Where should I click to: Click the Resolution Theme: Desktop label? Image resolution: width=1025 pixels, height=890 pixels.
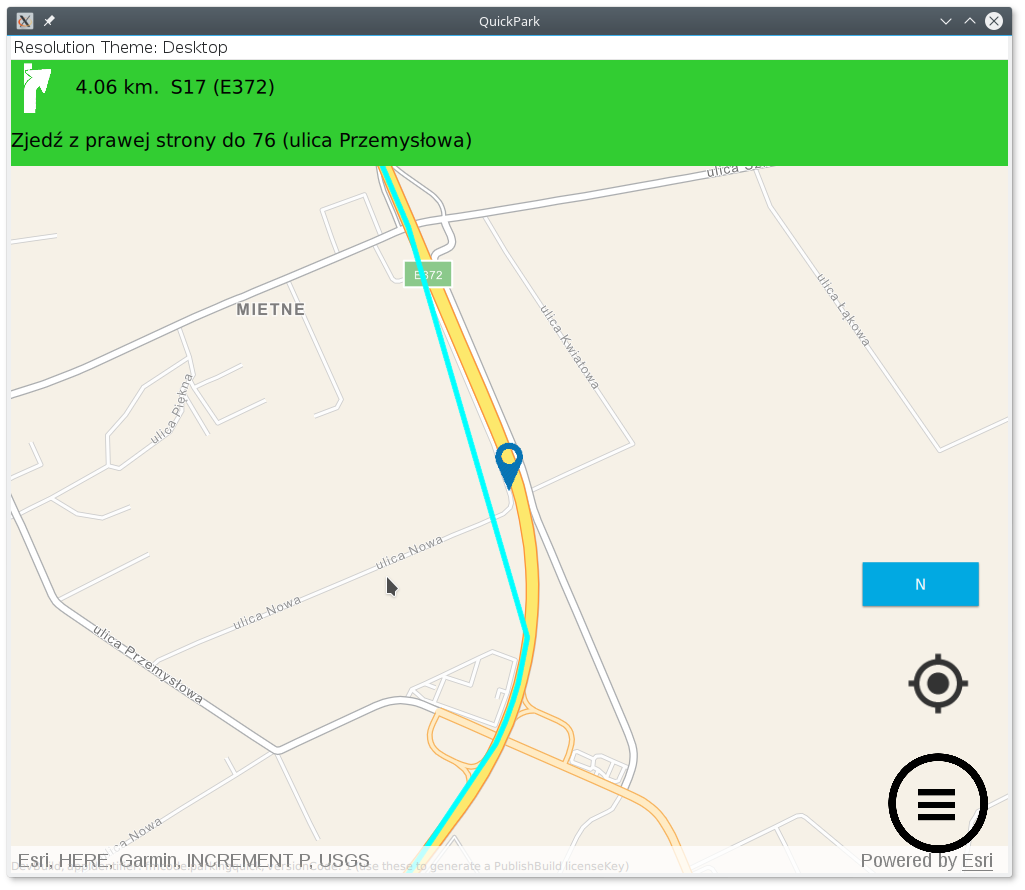[x=120, y=47]
